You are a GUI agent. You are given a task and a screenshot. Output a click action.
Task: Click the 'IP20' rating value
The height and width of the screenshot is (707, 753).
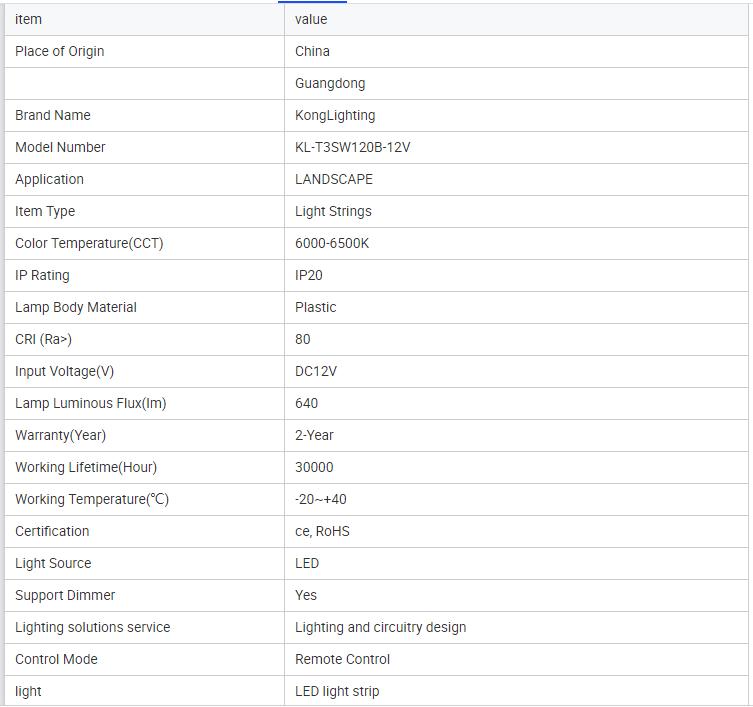click(x=309, y=275)
